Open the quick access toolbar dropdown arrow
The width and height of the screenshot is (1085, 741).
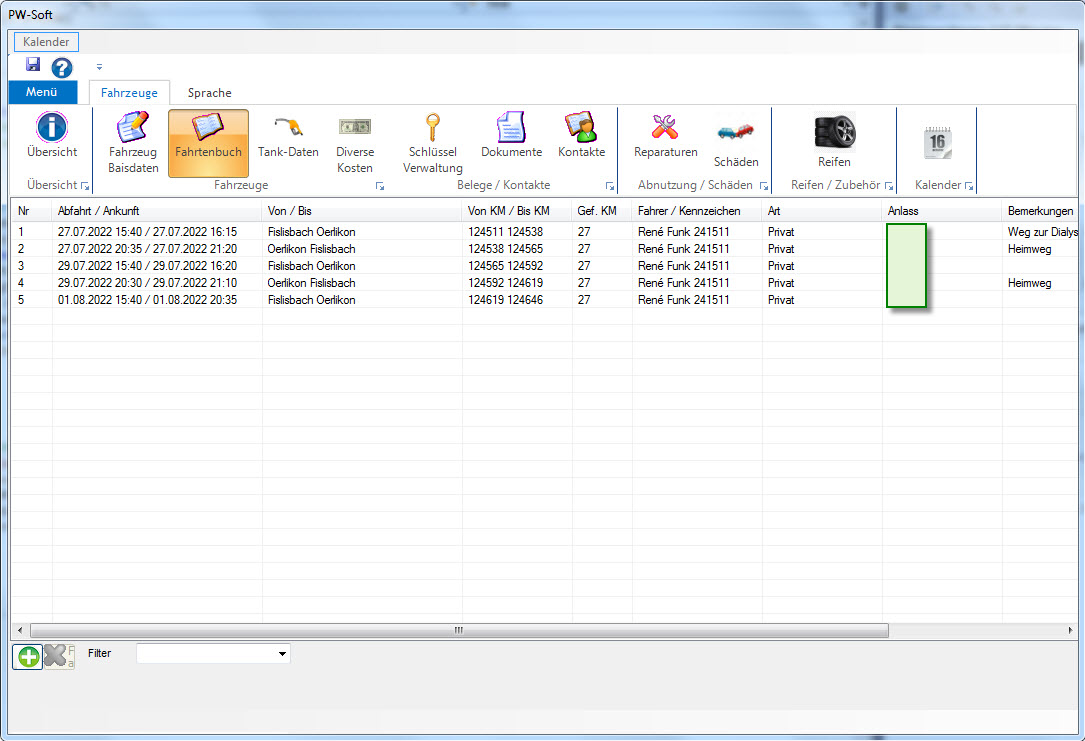99,67
